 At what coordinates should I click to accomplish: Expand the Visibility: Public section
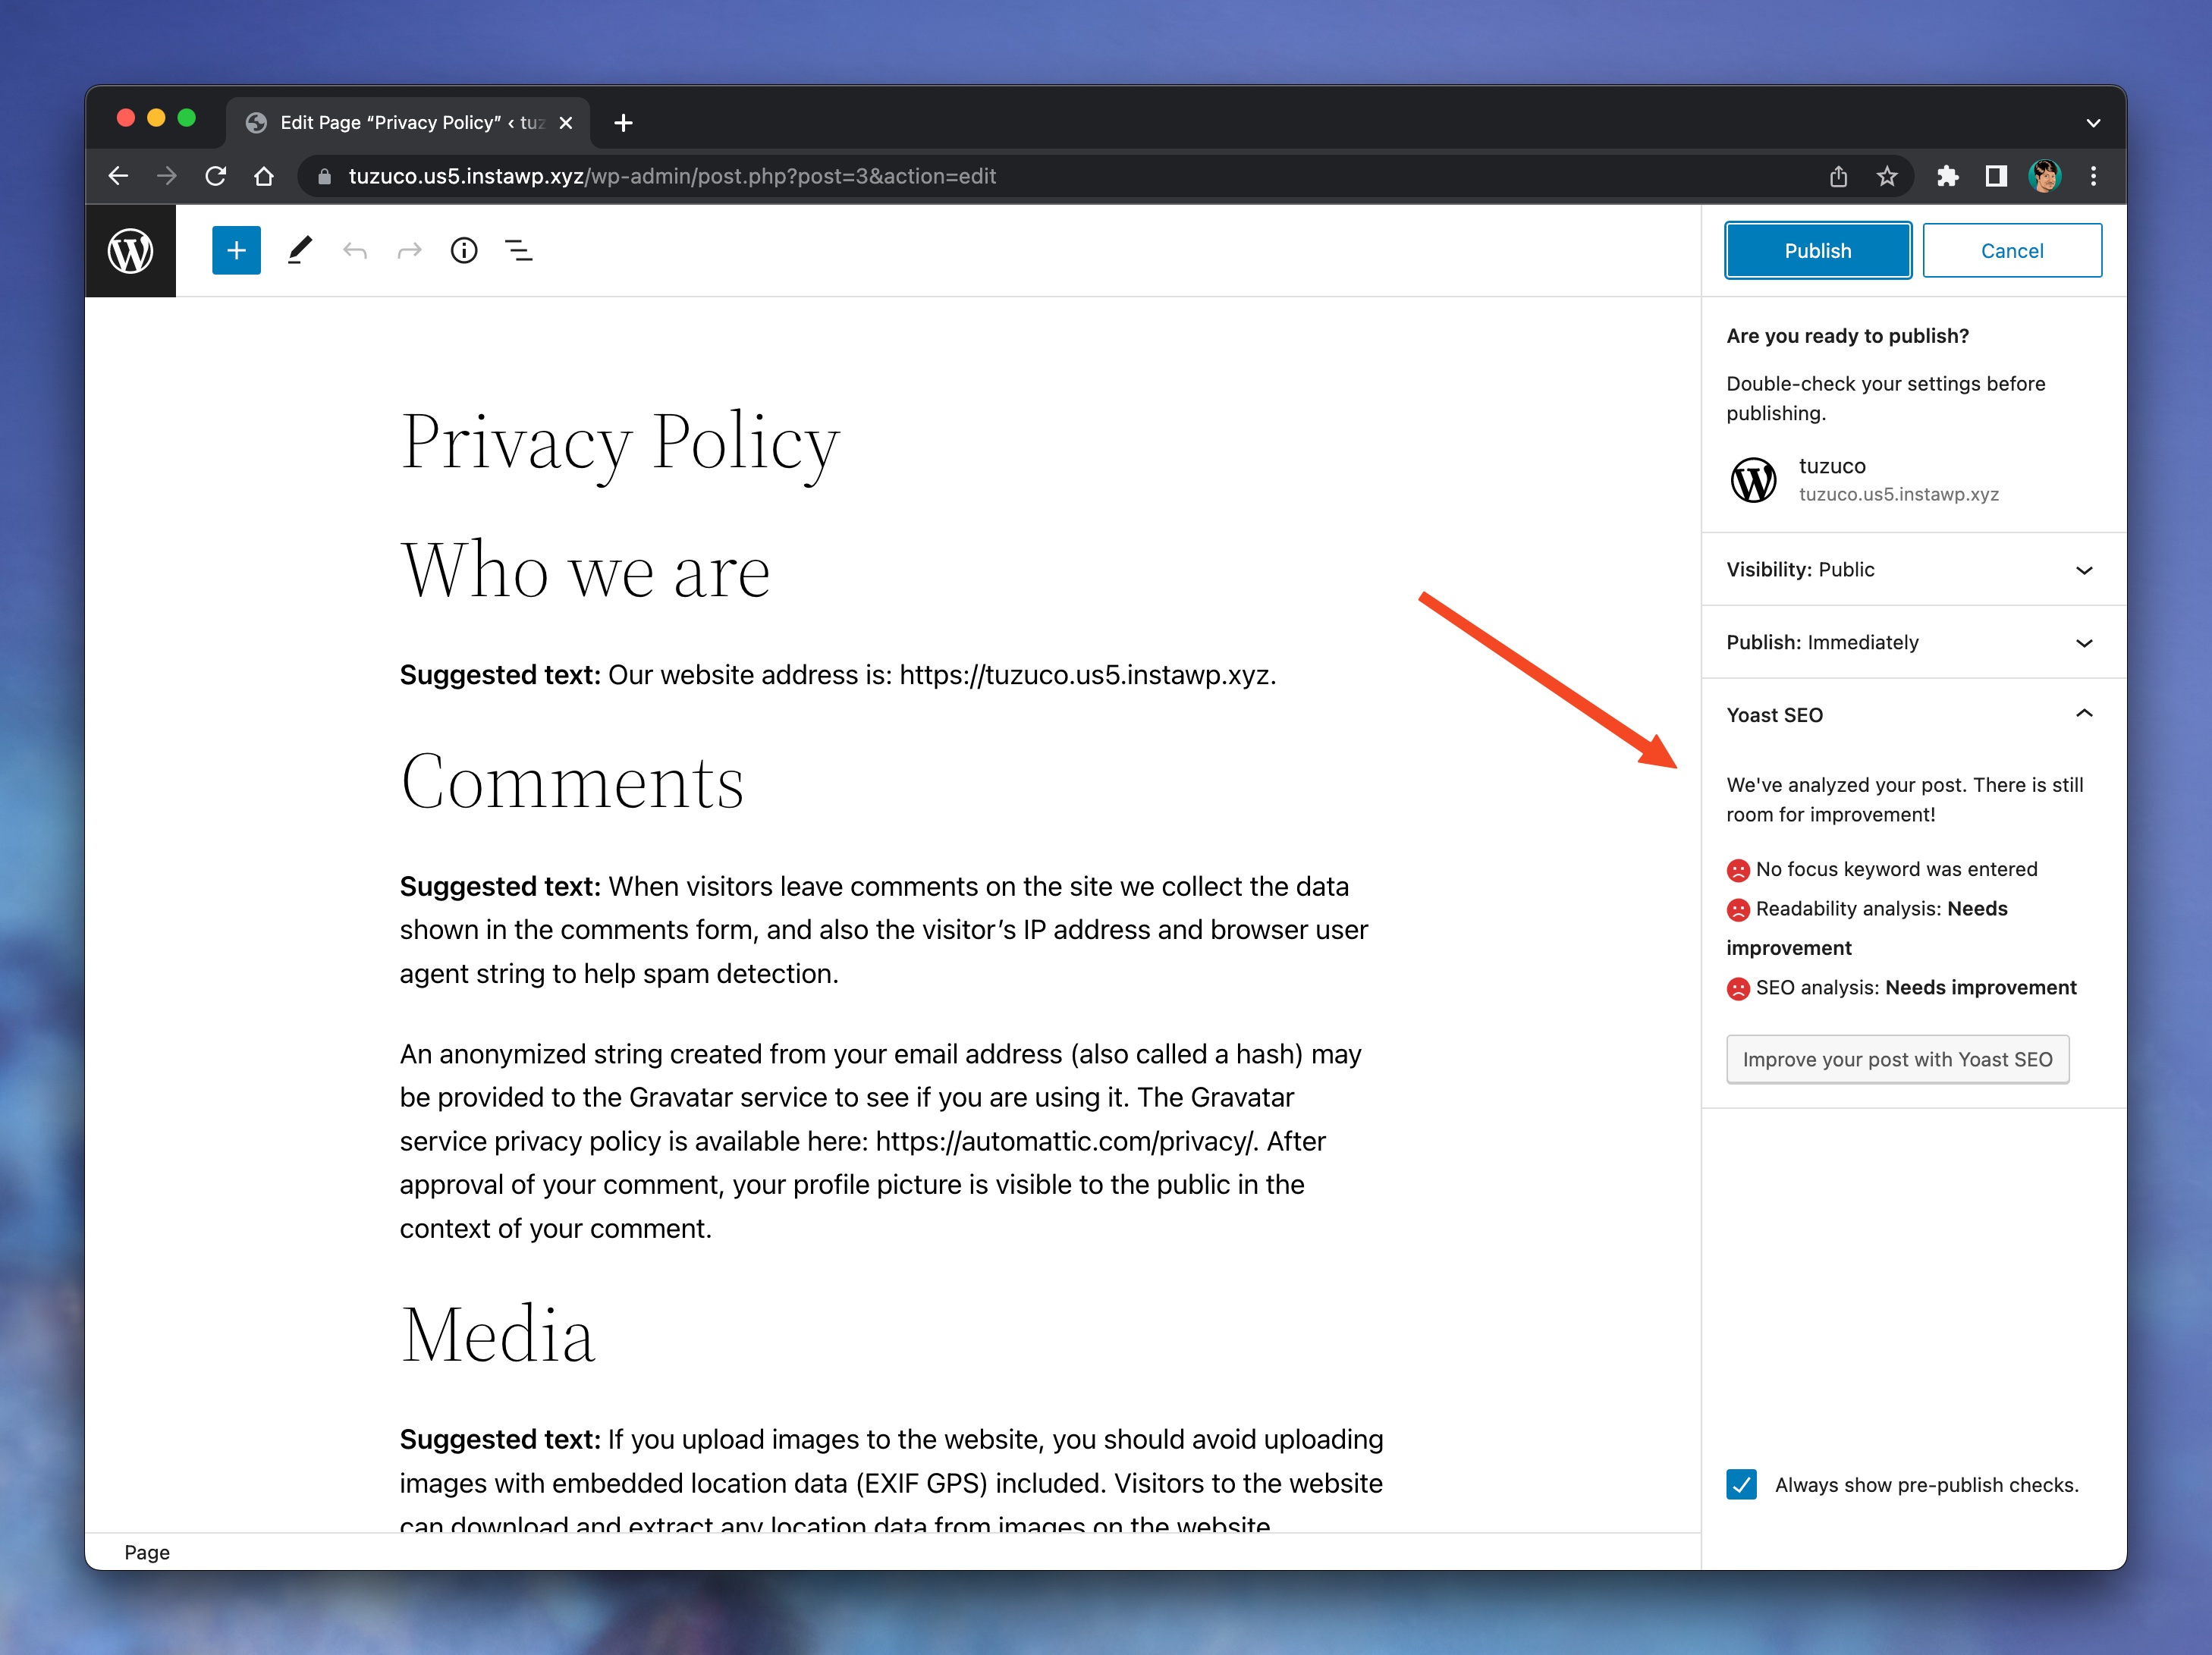tap(1911, 569)
